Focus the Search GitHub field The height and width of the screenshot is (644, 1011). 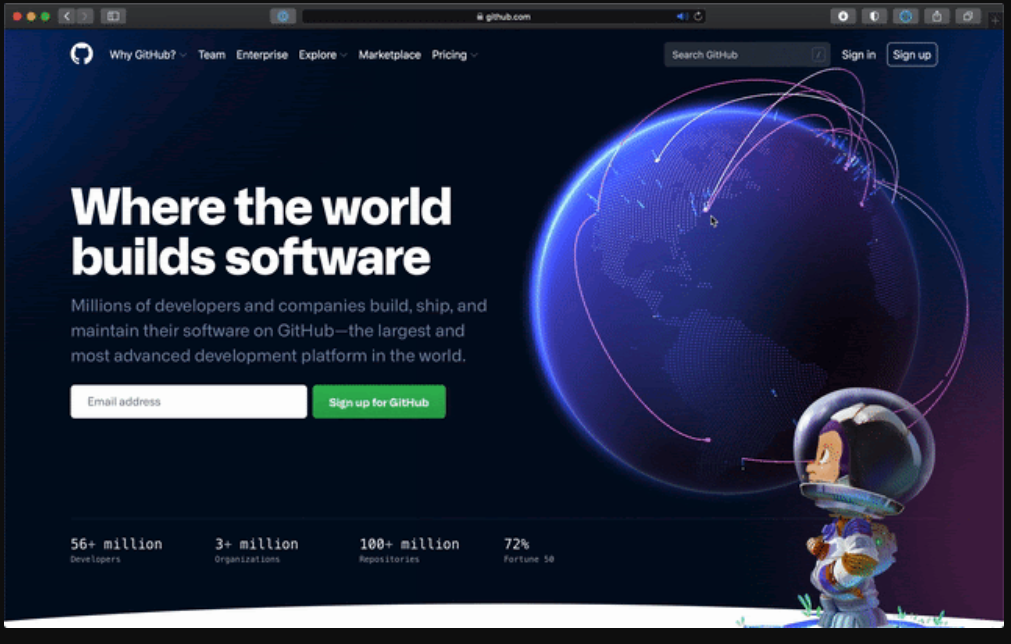(x=747, y=55)
